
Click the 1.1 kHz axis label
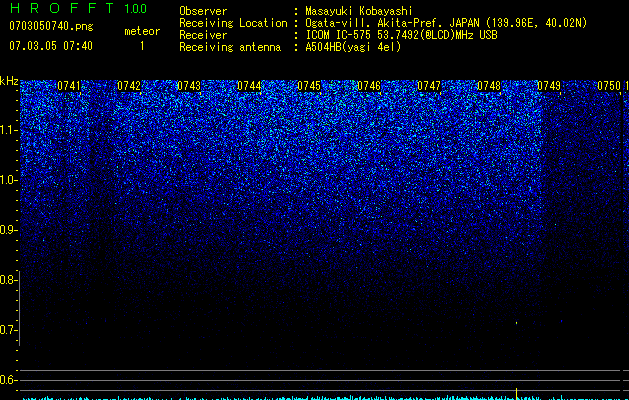8,130
